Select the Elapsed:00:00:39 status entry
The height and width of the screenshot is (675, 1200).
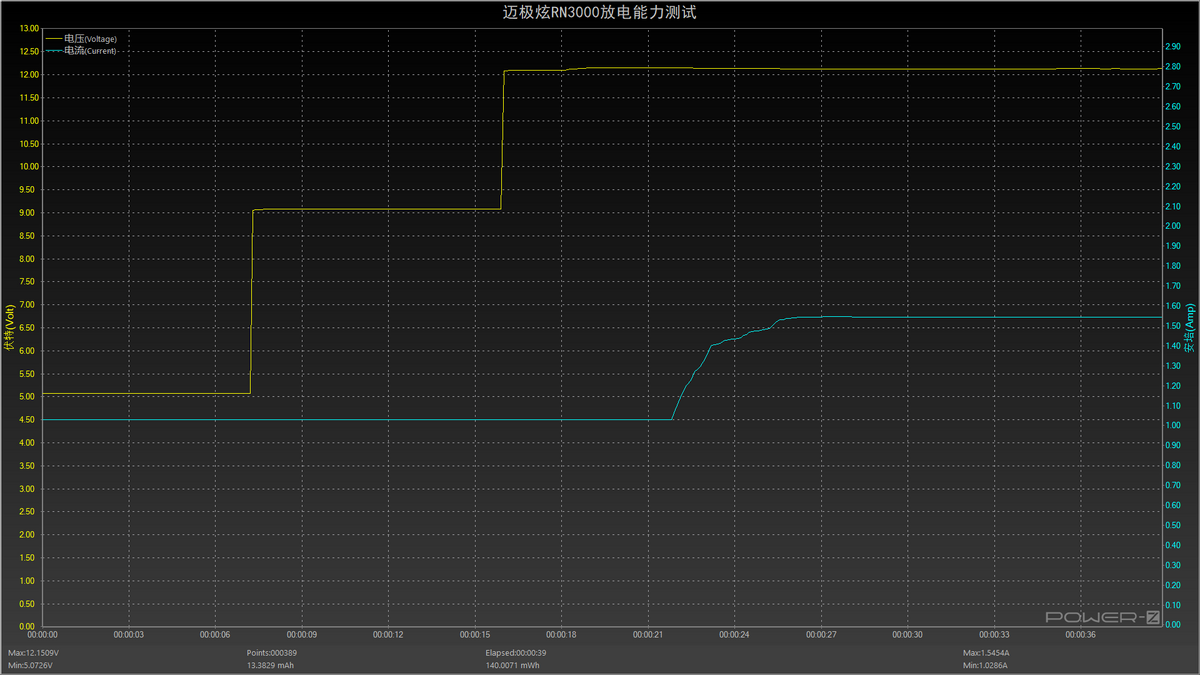[517, 652]
